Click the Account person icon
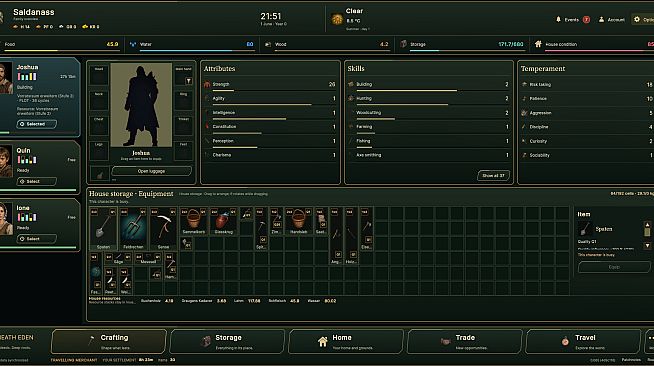The image size is (654, 366). (601, 19)
